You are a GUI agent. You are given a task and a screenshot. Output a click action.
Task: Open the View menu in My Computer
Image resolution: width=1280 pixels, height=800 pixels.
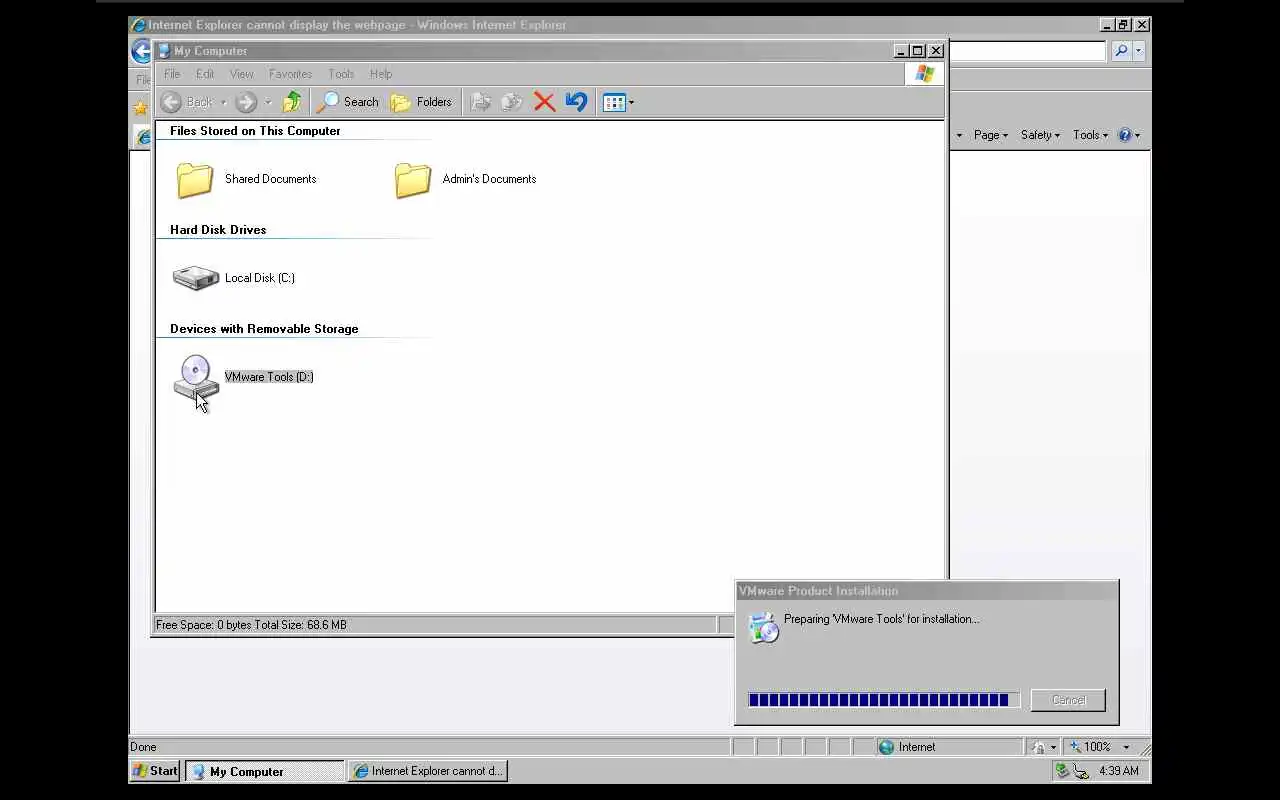click(x=241, y=74)
